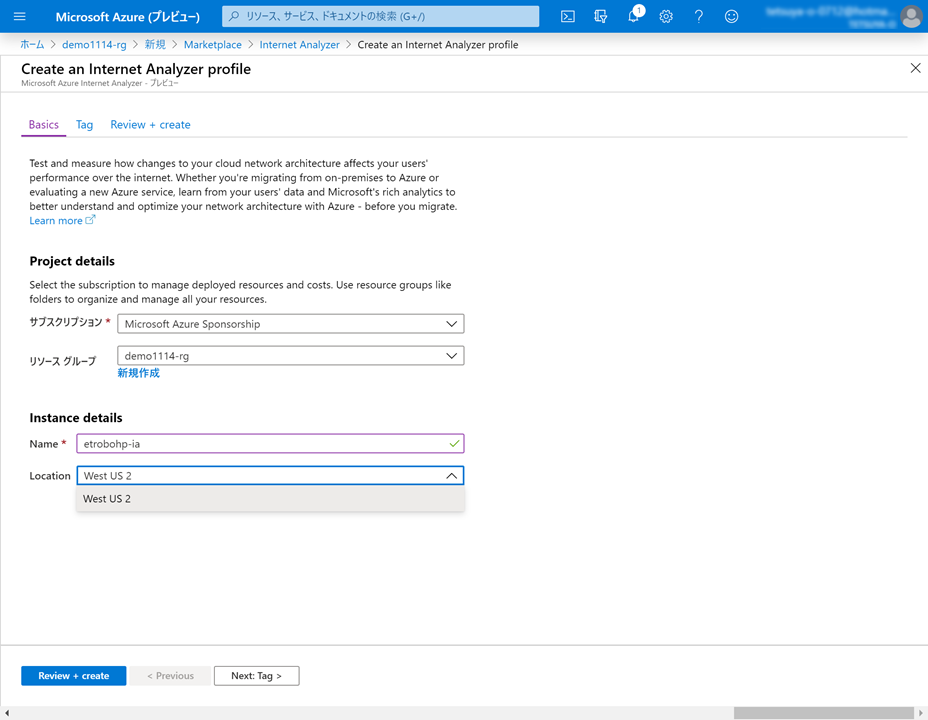
Task: Expand the resource group dropdown
Action: tap(290, 356)
